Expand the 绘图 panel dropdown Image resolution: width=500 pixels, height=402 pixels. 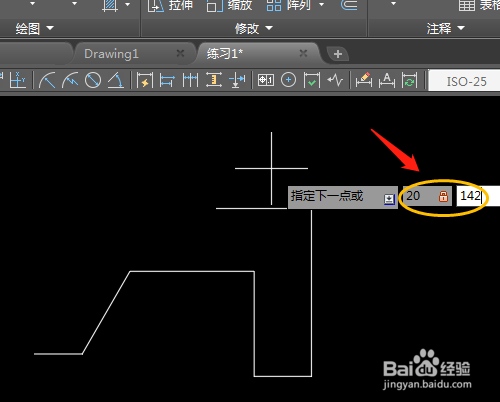tap(50, 28)
